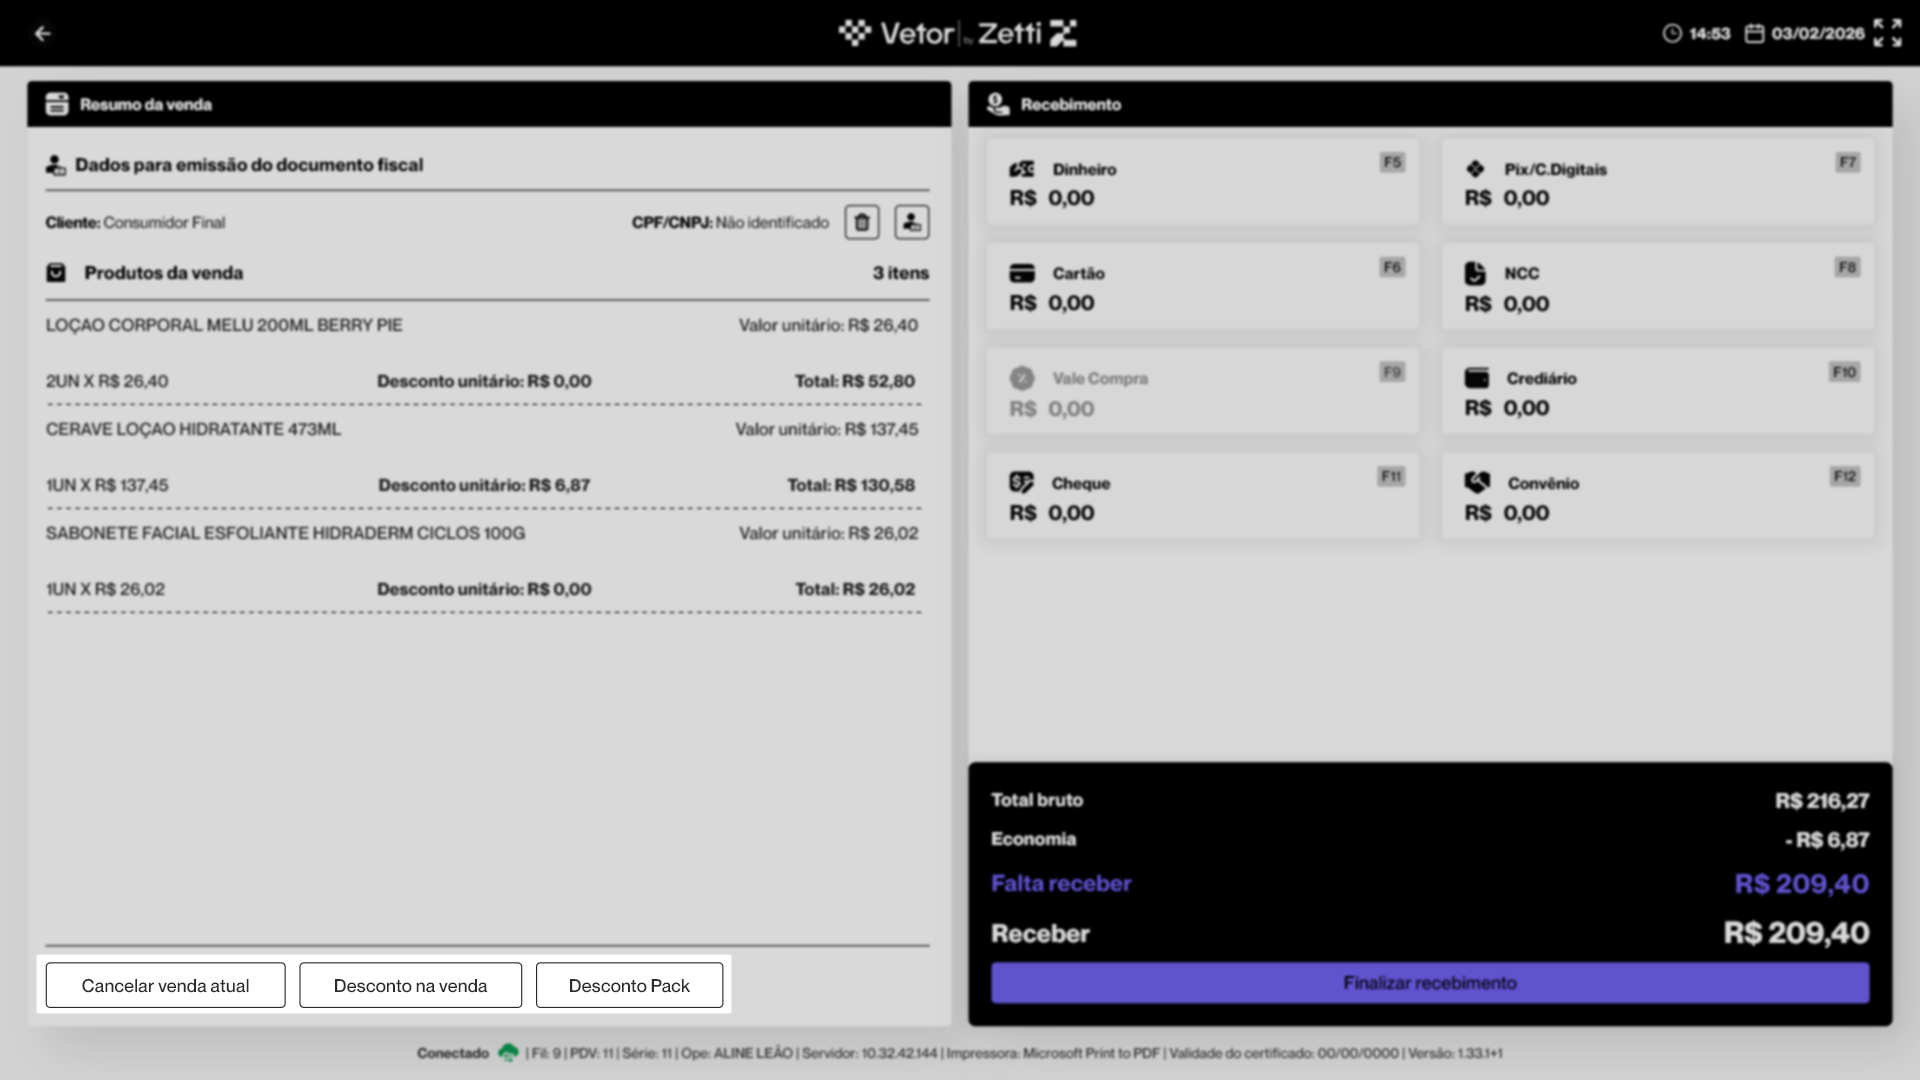The width and height of the screenshot is (1920, 1080).
Task: Open Desconto na venda
Action: (410, 986)
